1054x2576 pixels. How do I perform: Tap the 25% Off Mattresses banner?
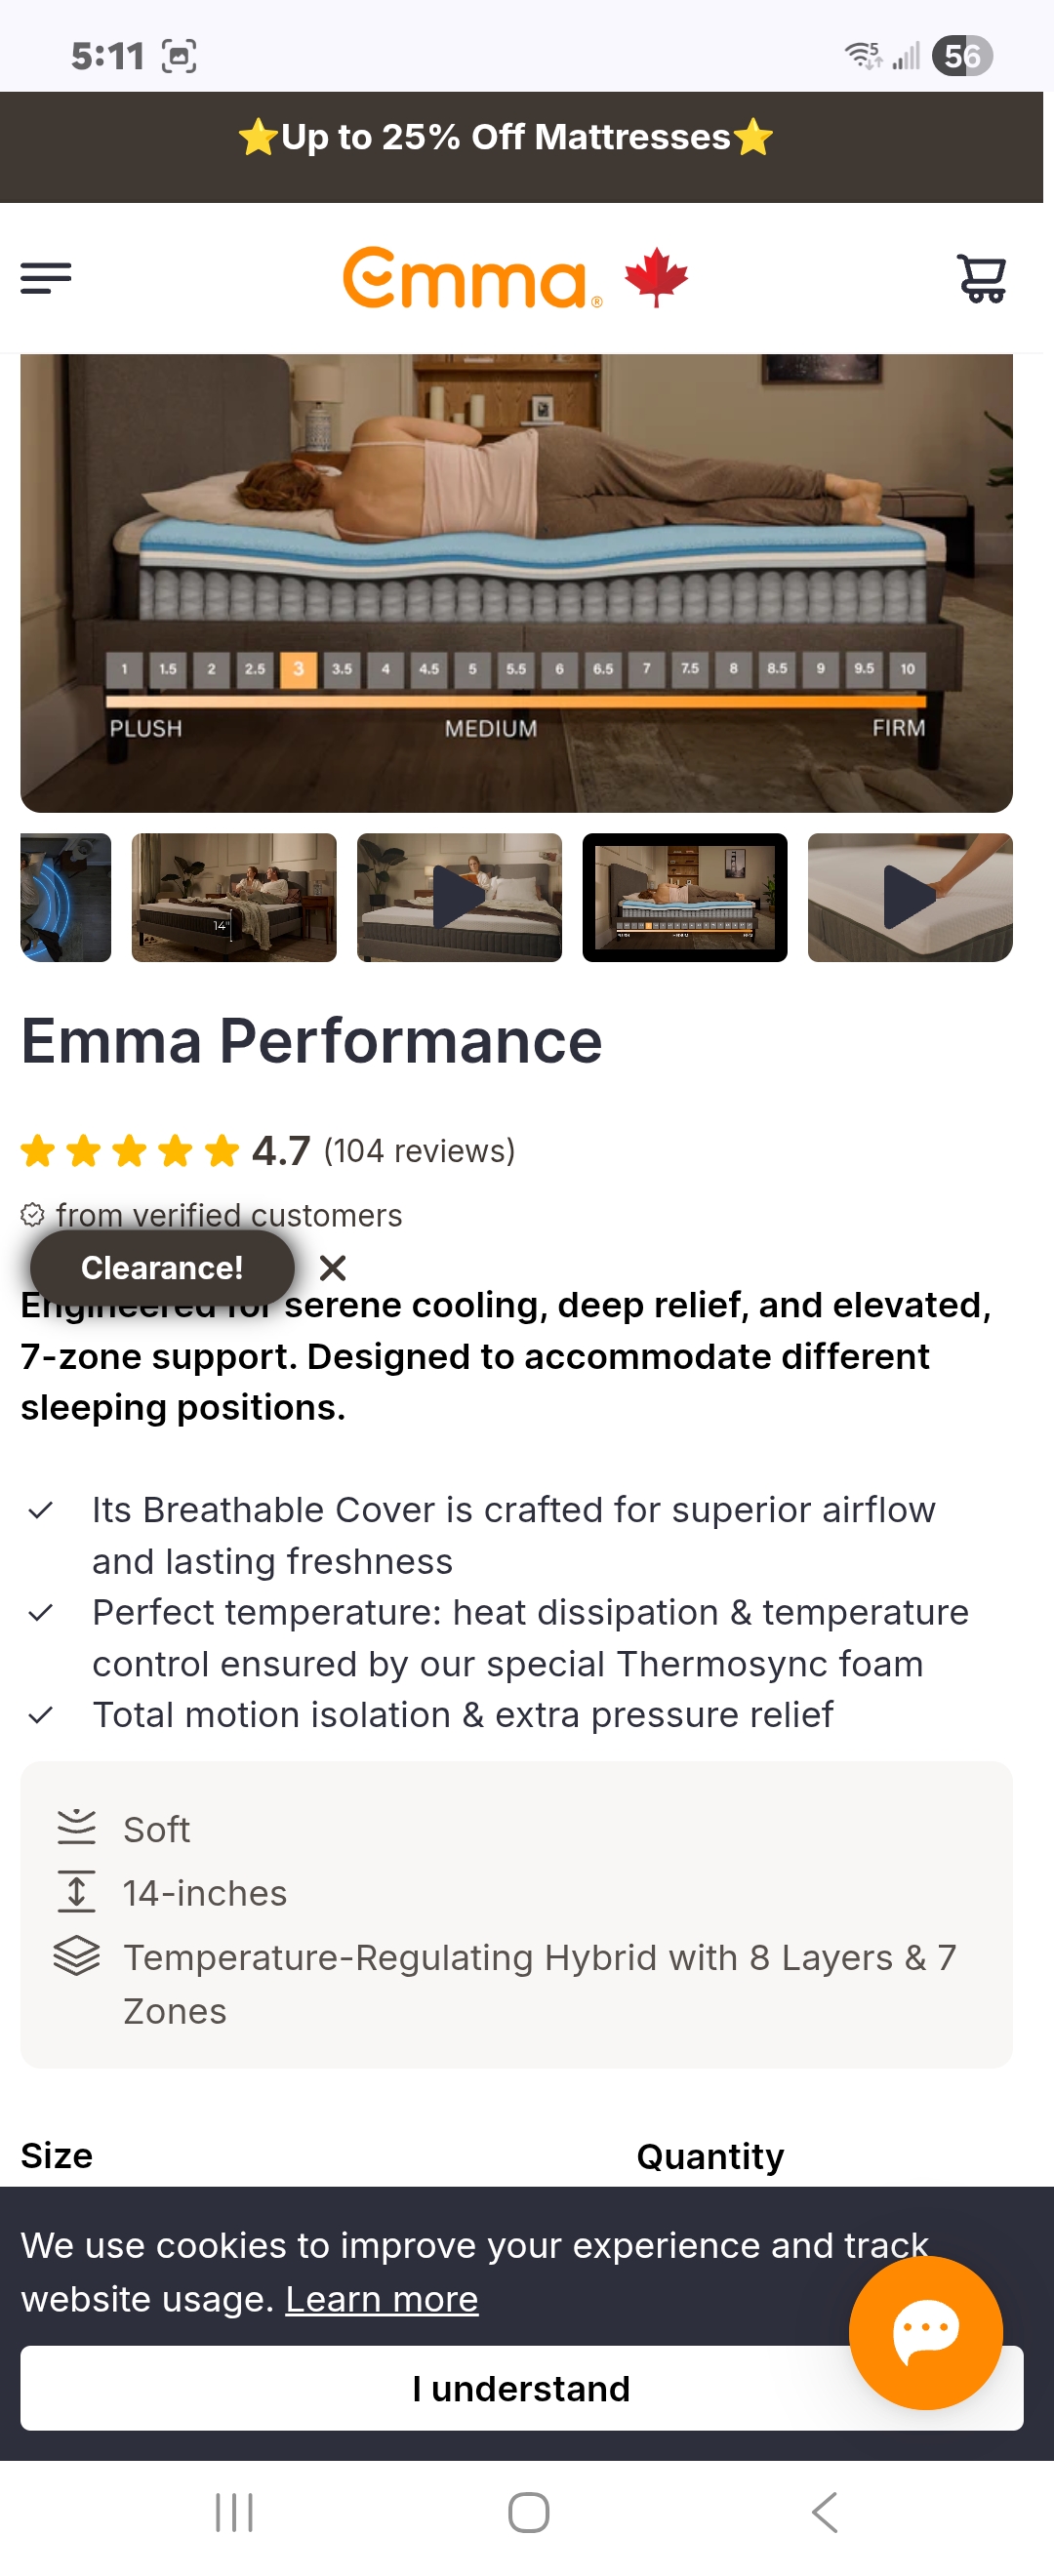click(506, 138)
